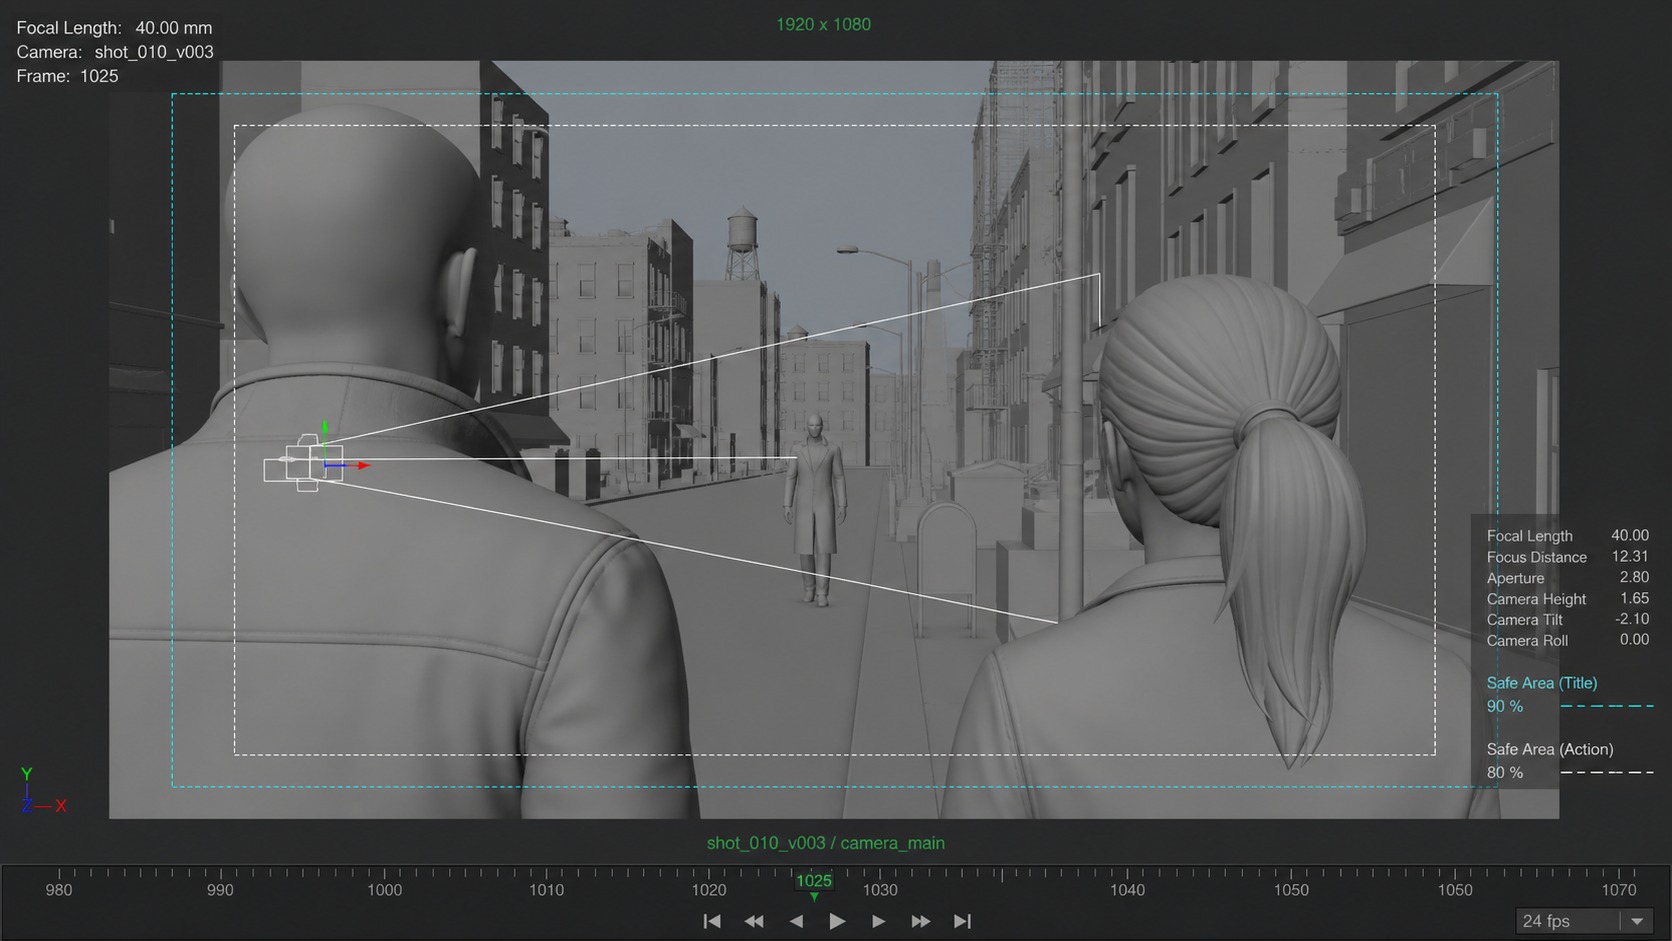Click the 80 % action safe value

1504,772
